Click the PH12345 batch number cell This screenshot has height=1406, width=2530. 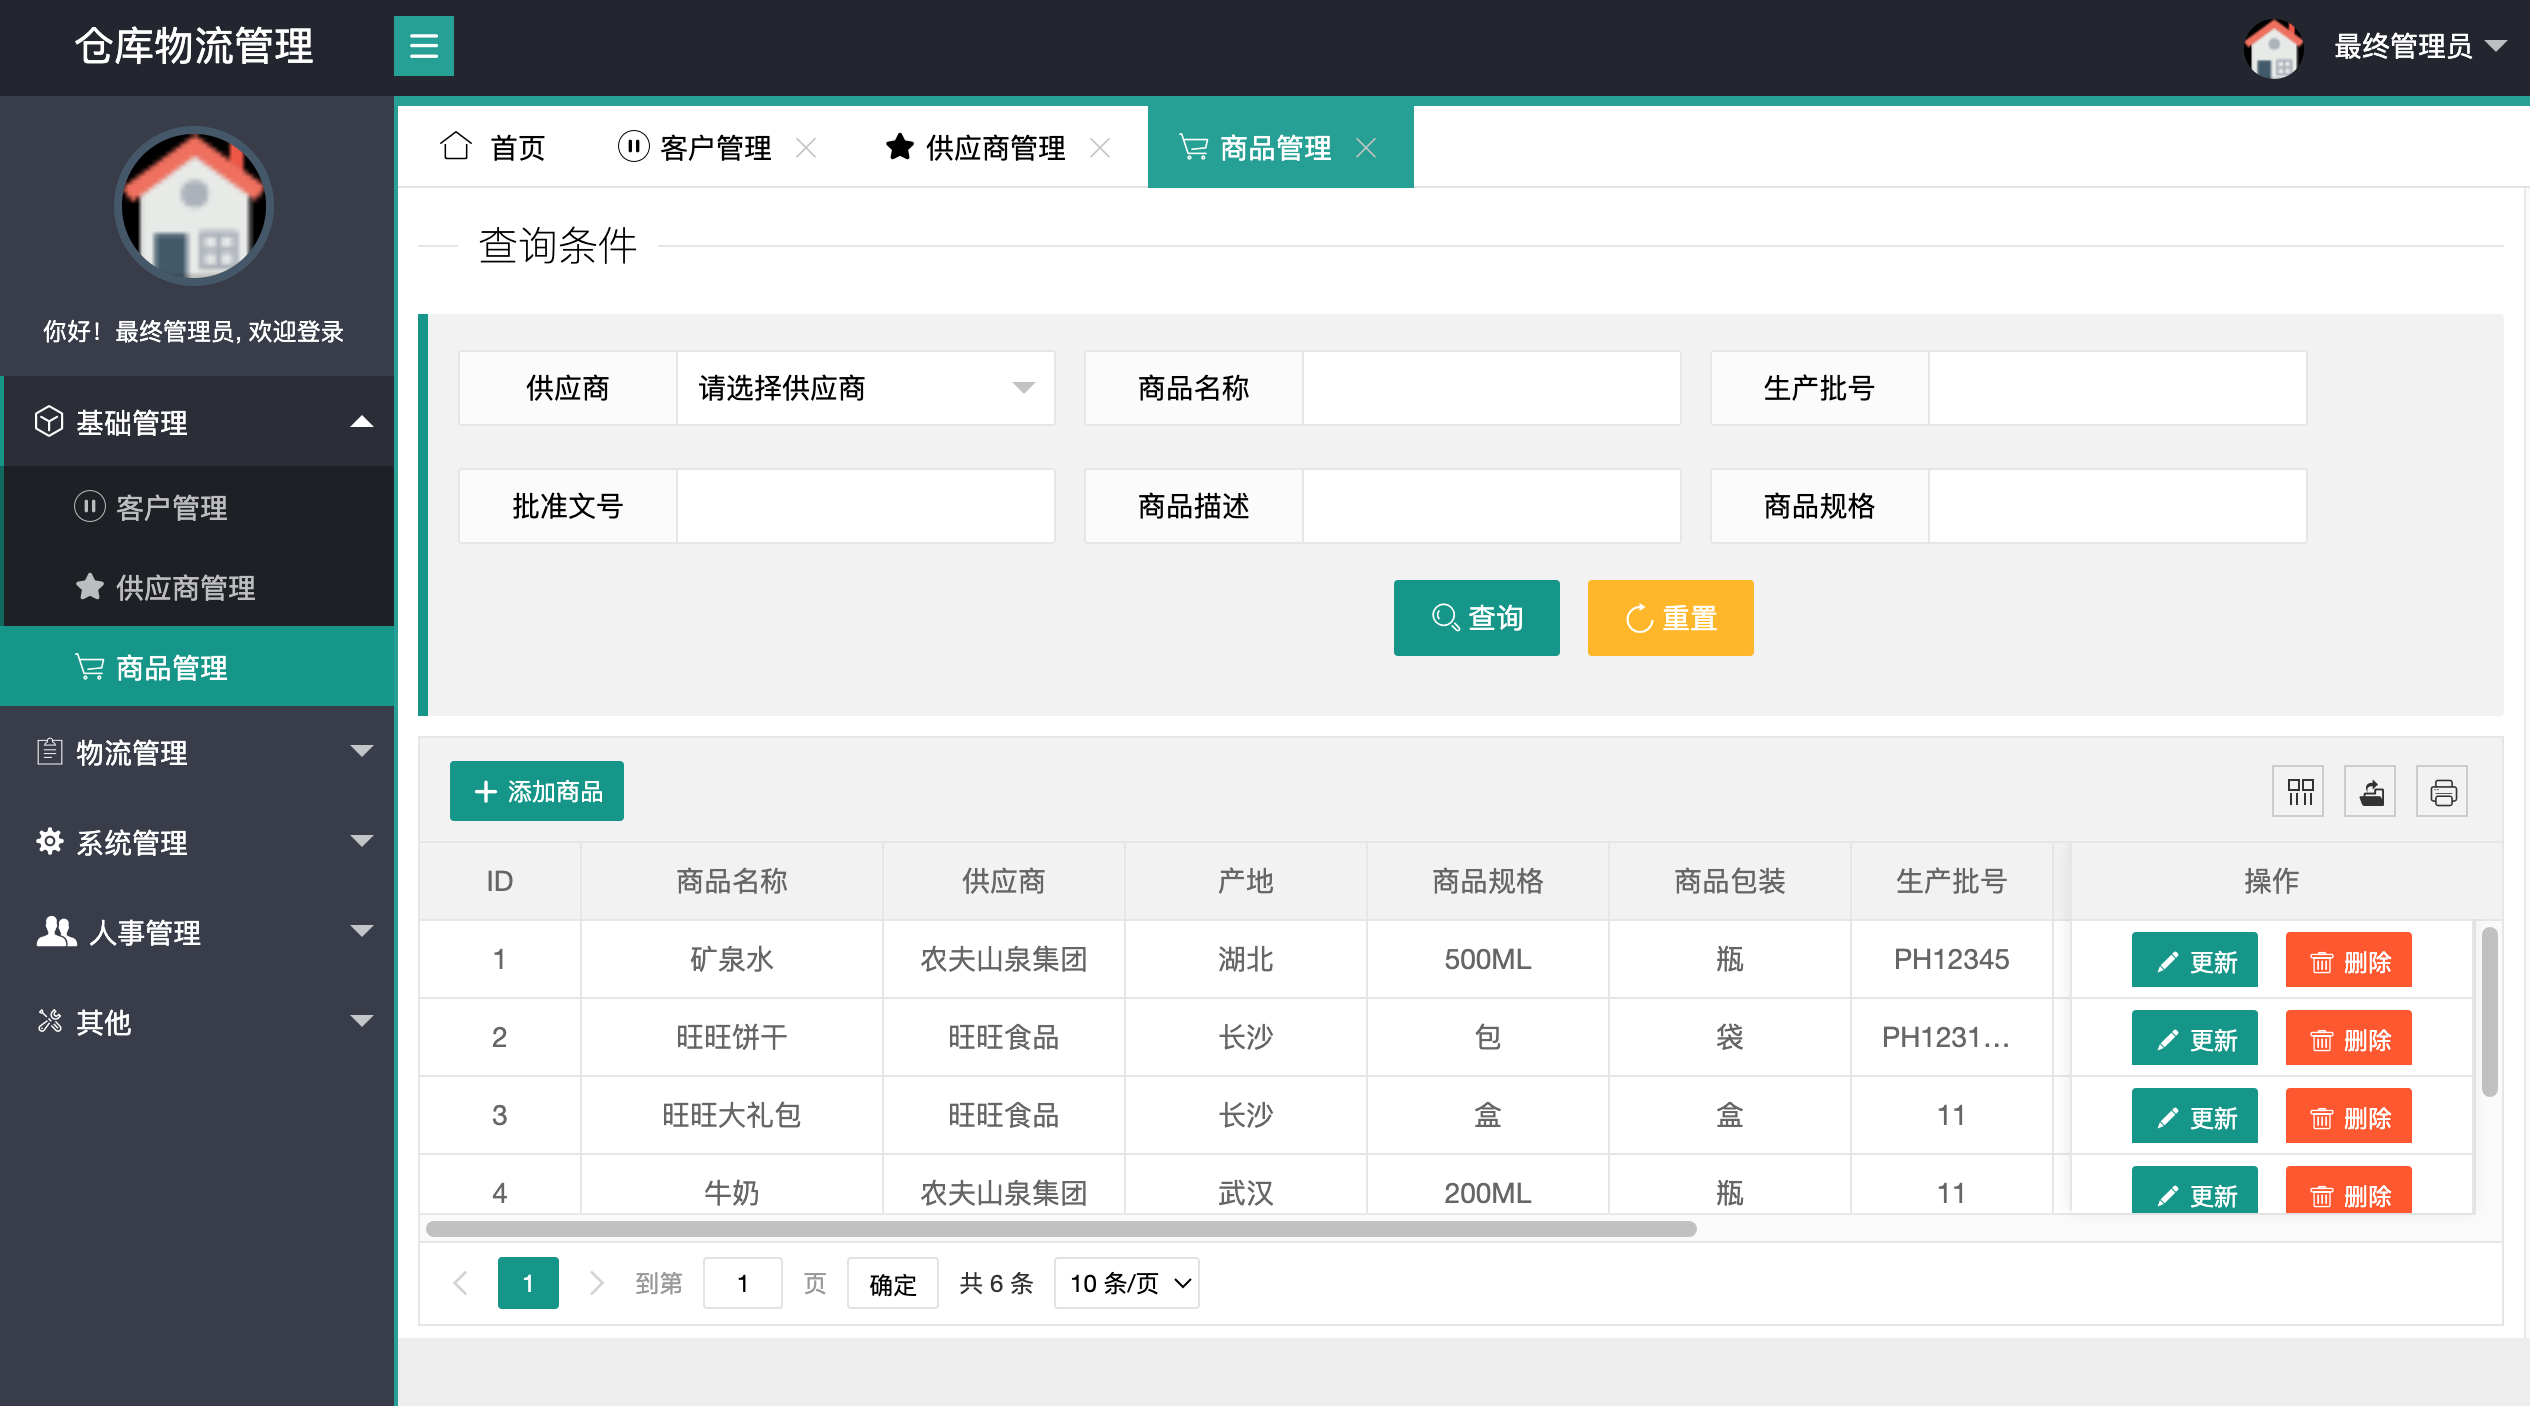(x=1951, y=959)
